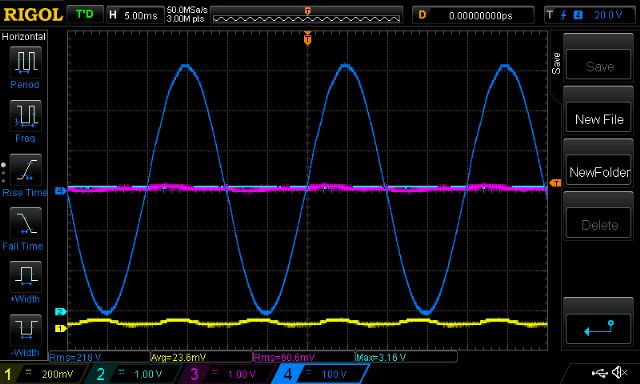Image resolution: width=640 pixels, height=384 pixels.
Task: Toggle the muted speaker sound icon
Action: pyautogui.click(x=620, y=372)
